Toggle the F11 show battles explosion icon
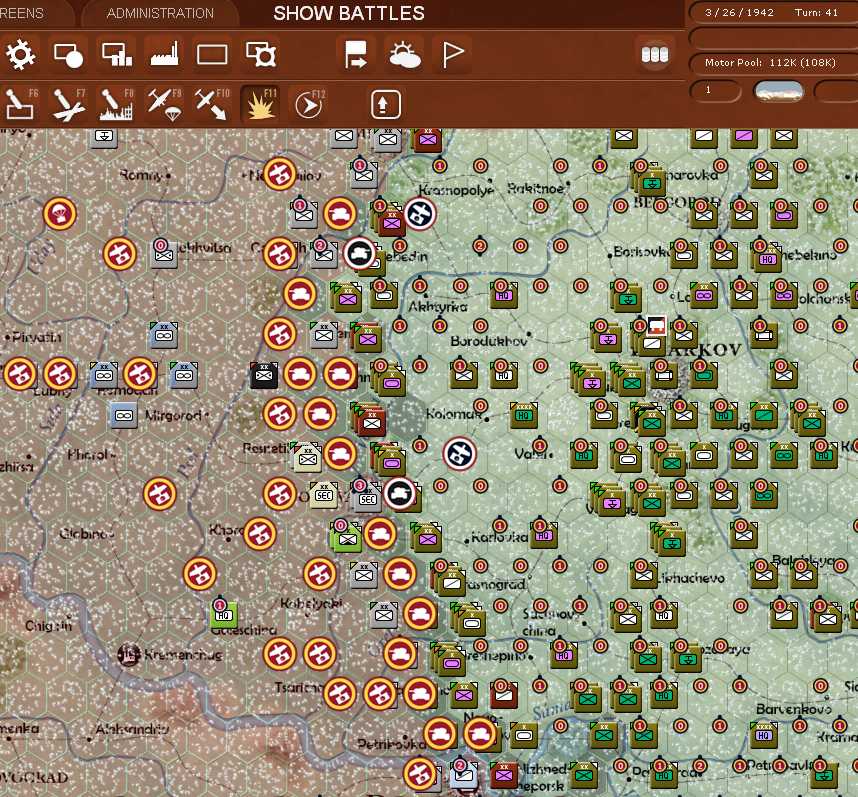This screenshot has width=858, height=797. [260, 103]
